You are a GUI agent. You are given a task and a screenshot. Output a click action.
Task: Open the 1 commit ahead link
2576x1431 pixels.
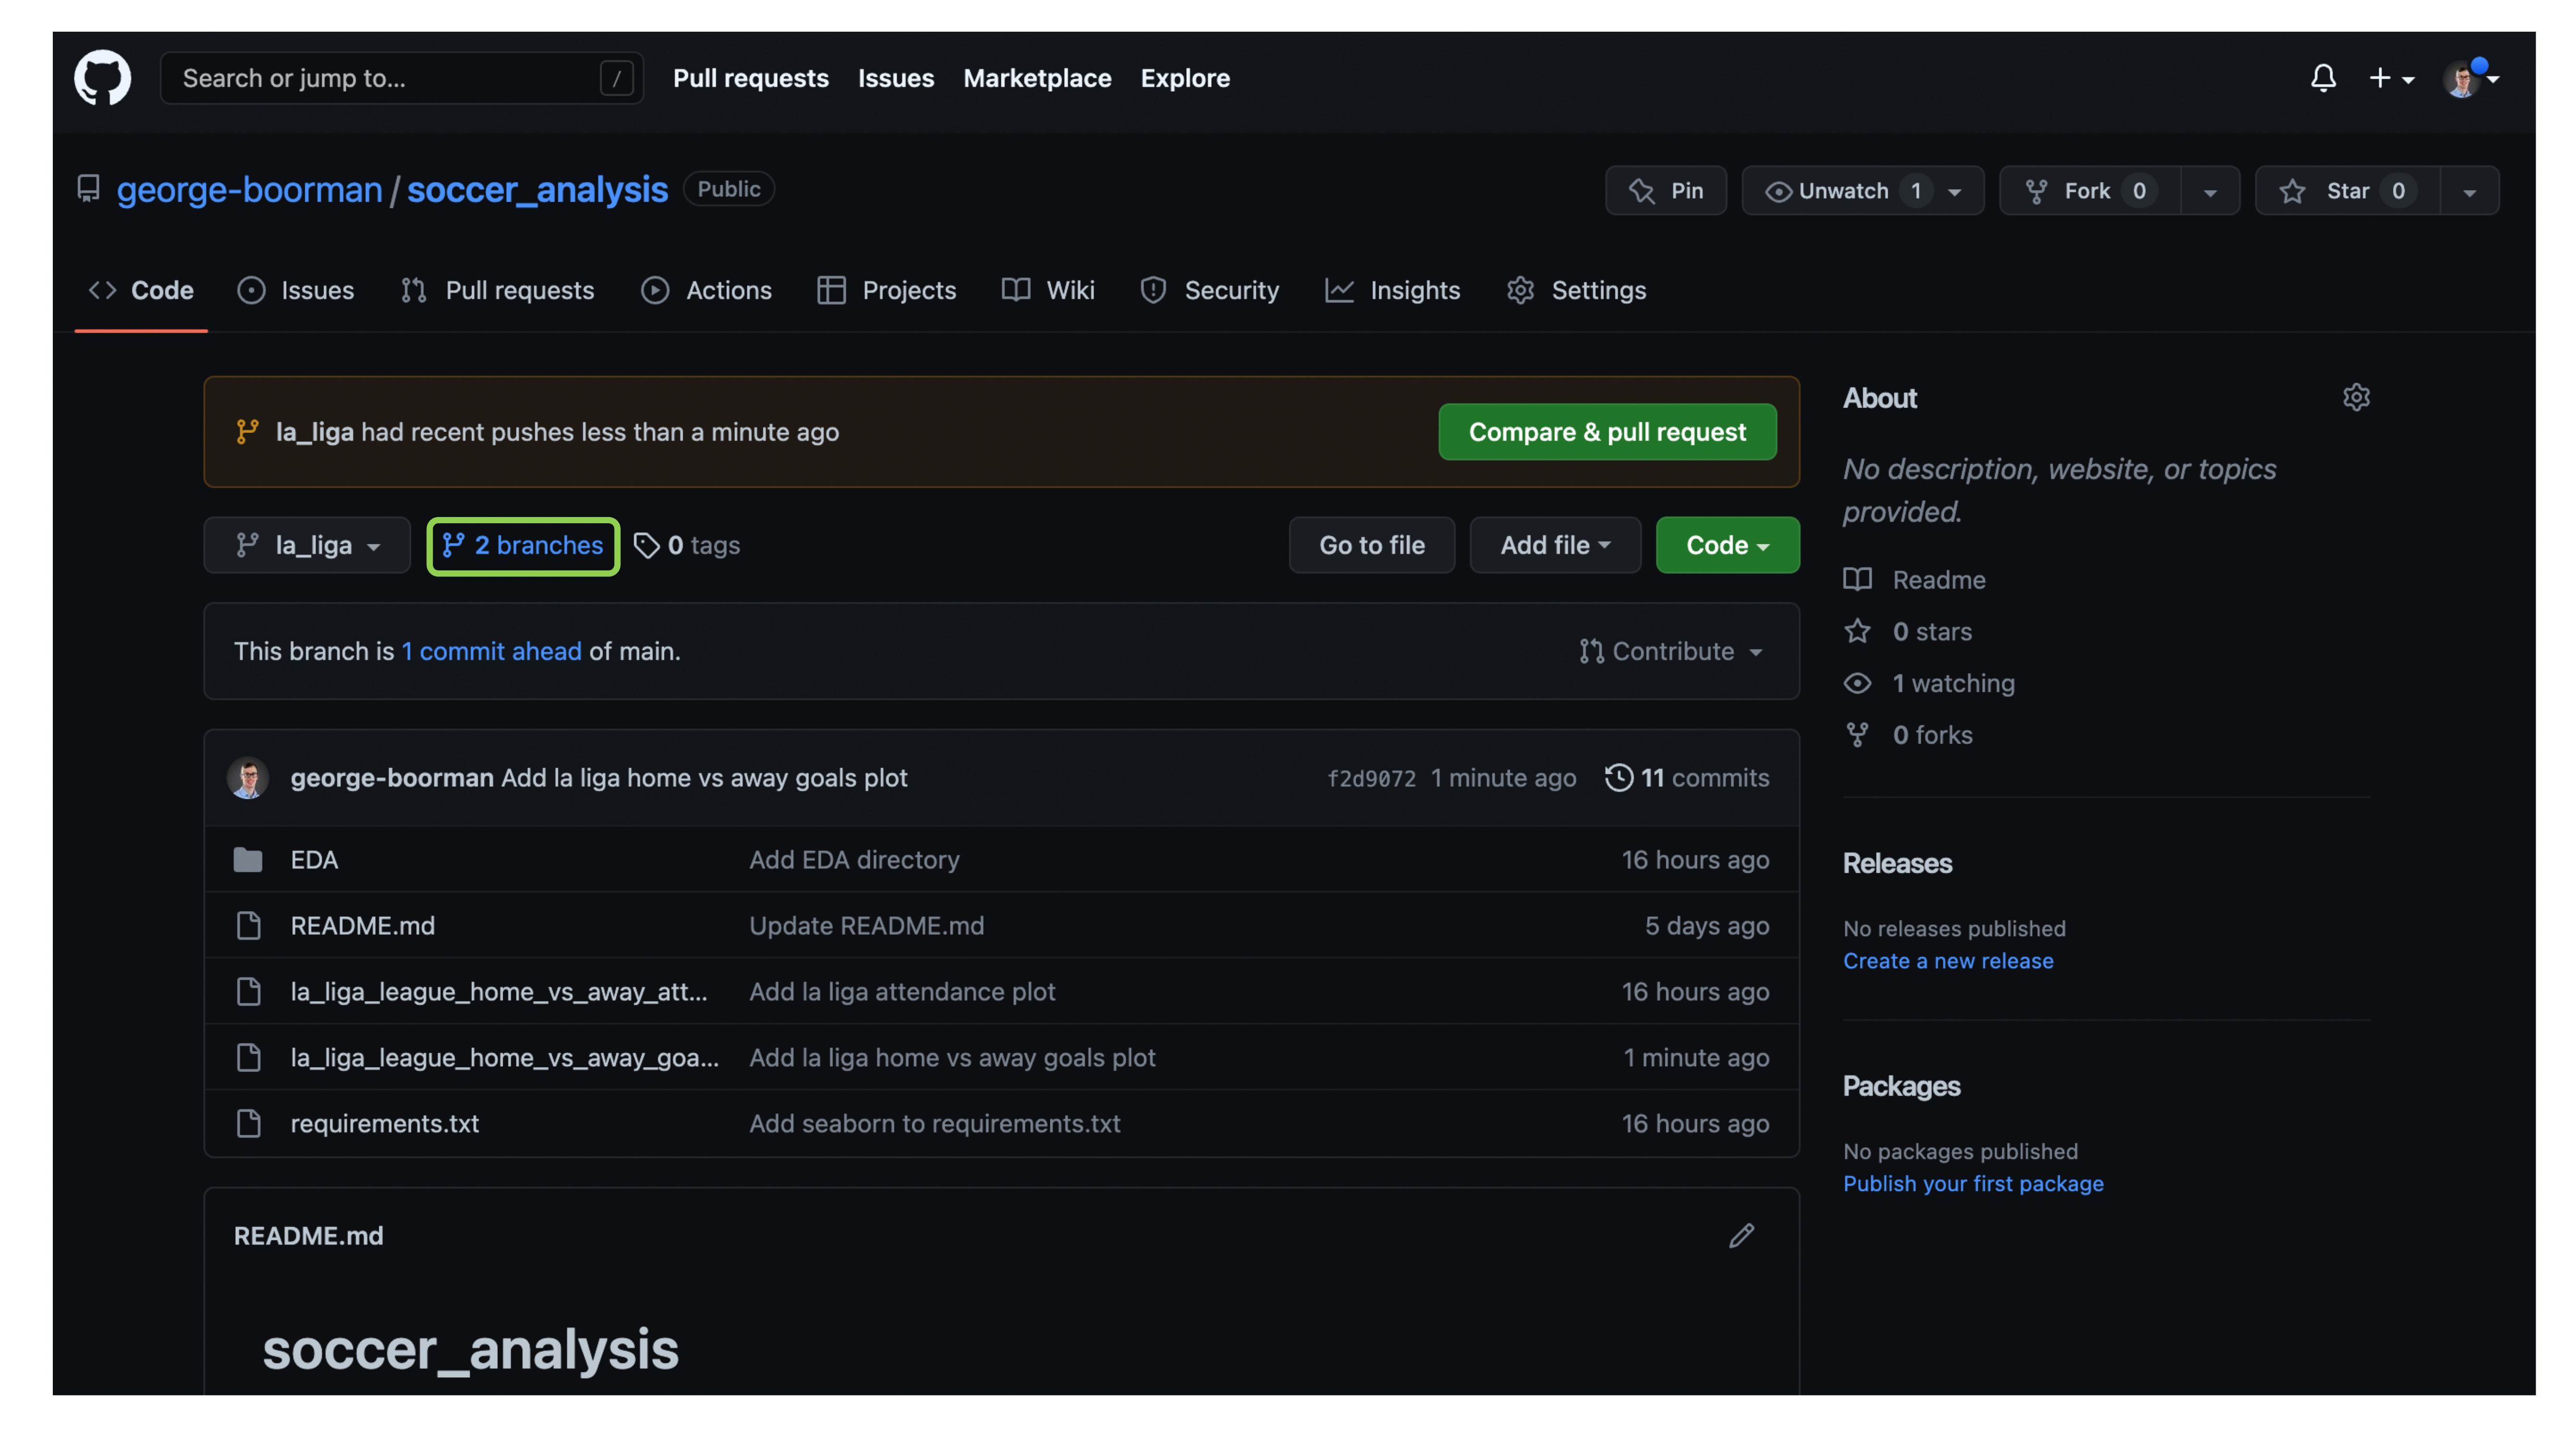click(x=491, y=651)
